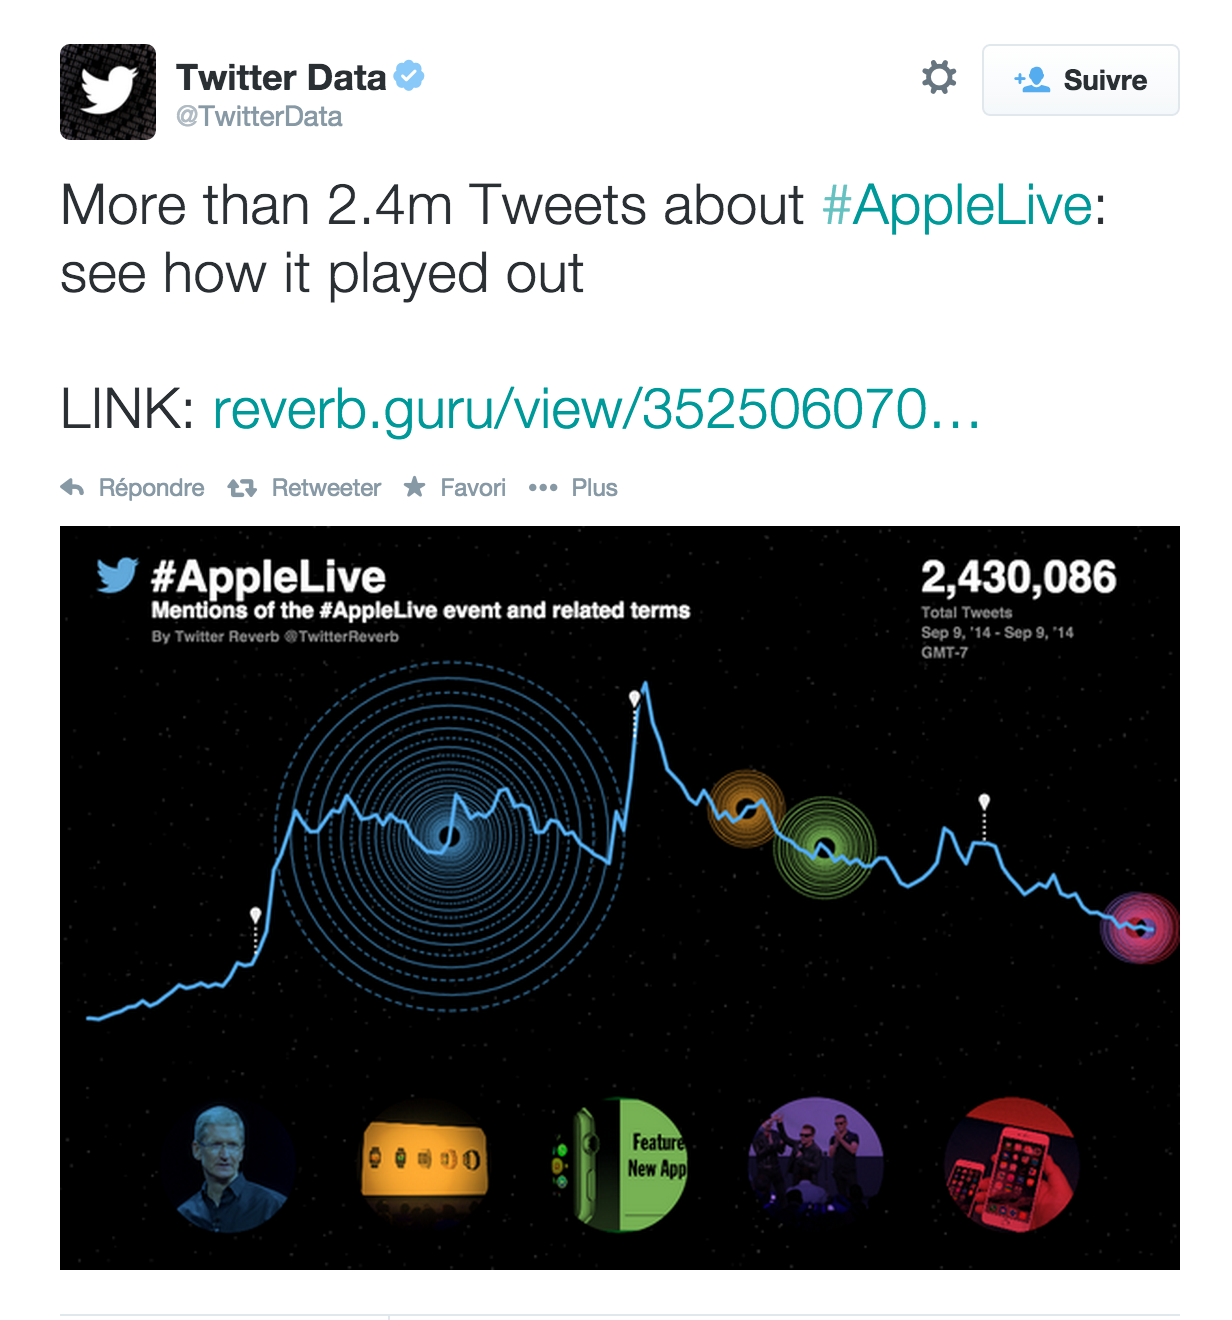Open the #AppleLive hashtag link
Viewport: 1232px width, 1320px height.
957,206
